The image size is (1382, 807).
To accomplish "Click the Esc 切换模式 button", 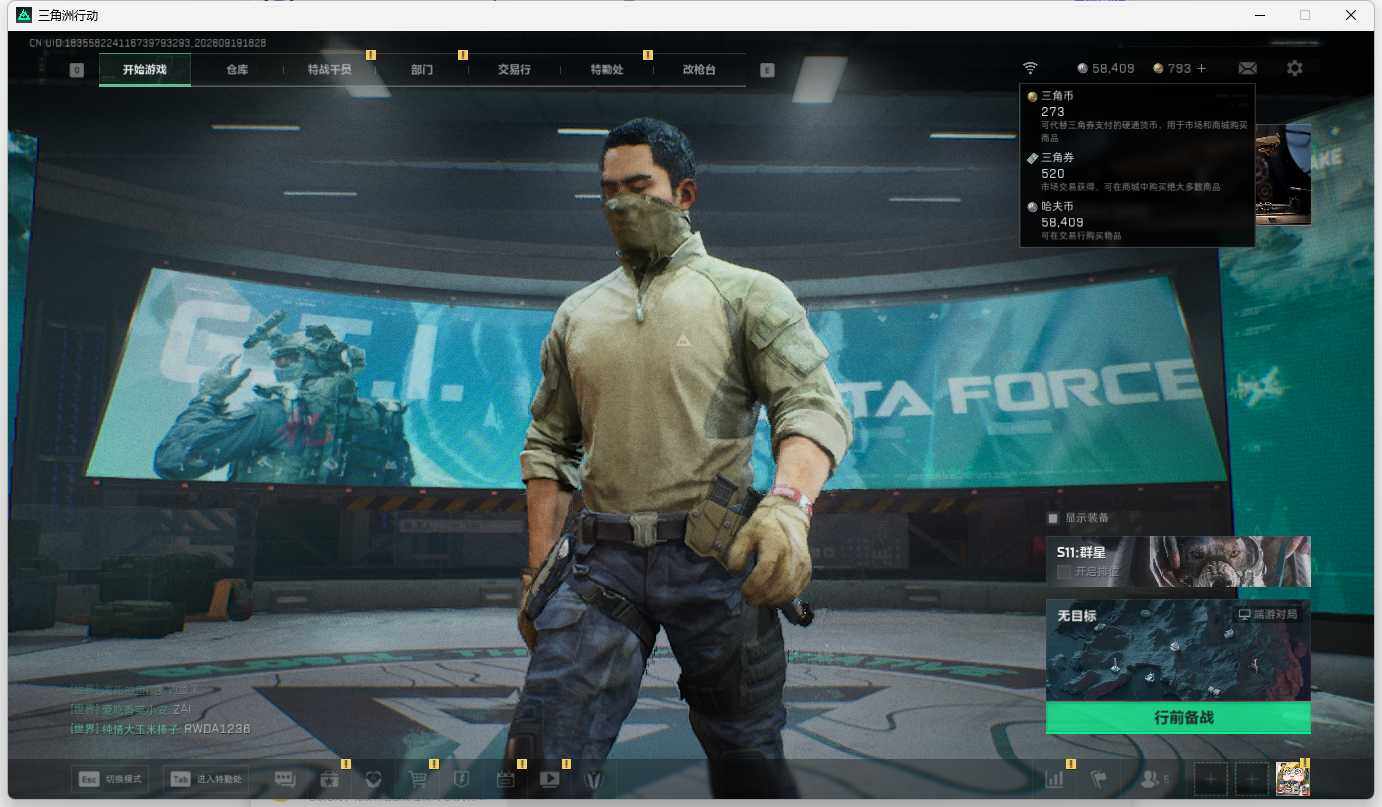I will pos(110,779).
